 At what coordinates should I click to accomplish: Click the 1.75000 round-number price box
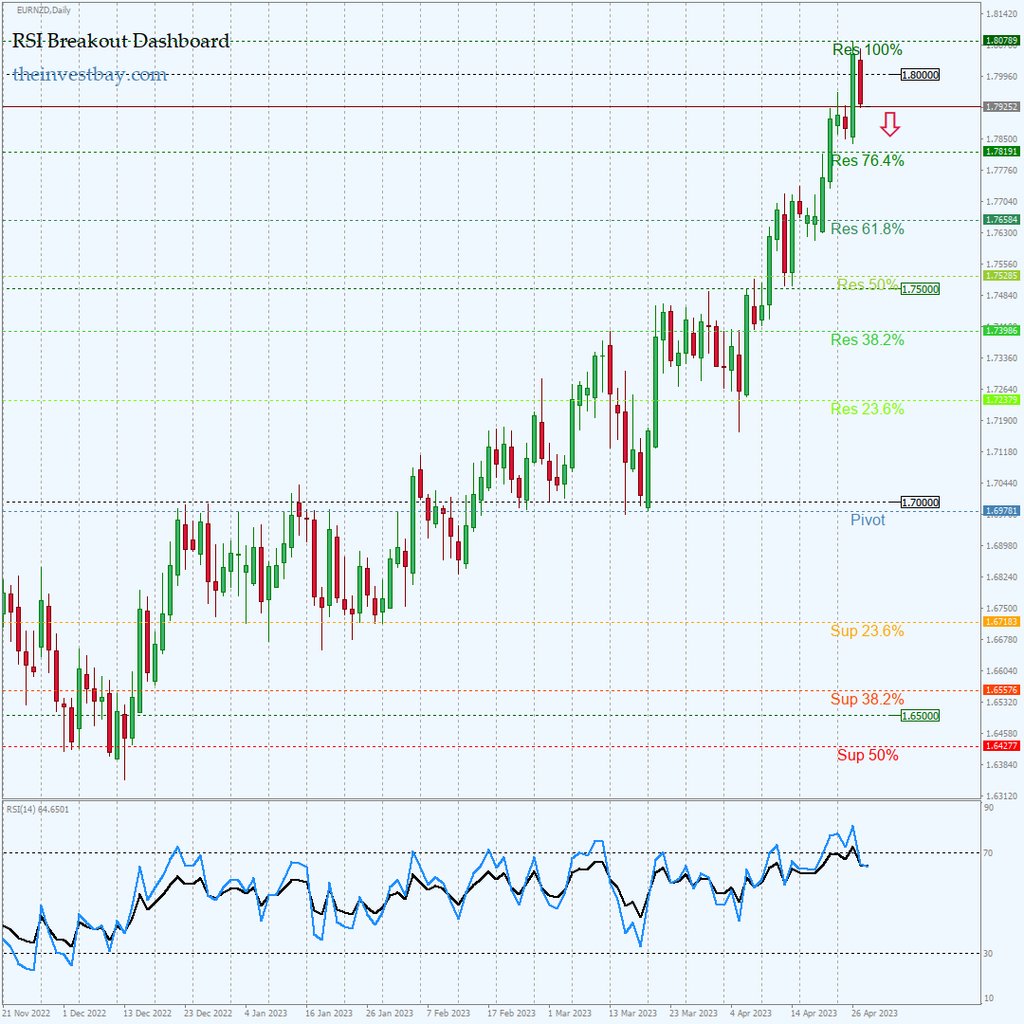pos(920,289)
